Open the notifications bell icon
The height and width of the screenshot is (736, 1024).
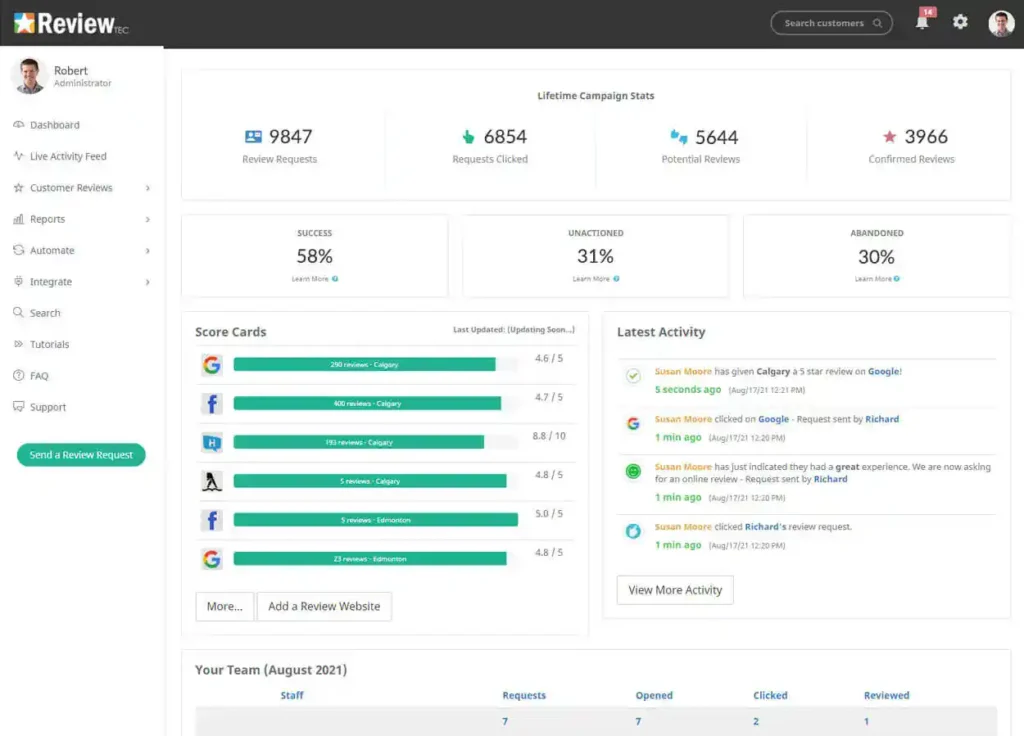[922, 22]
